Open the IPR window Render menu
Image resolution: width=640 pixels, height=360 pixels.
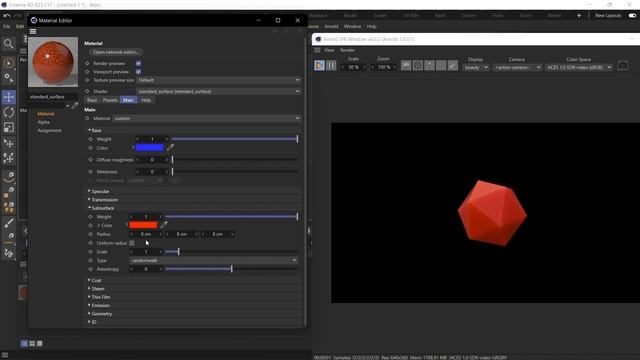[347, 50]
